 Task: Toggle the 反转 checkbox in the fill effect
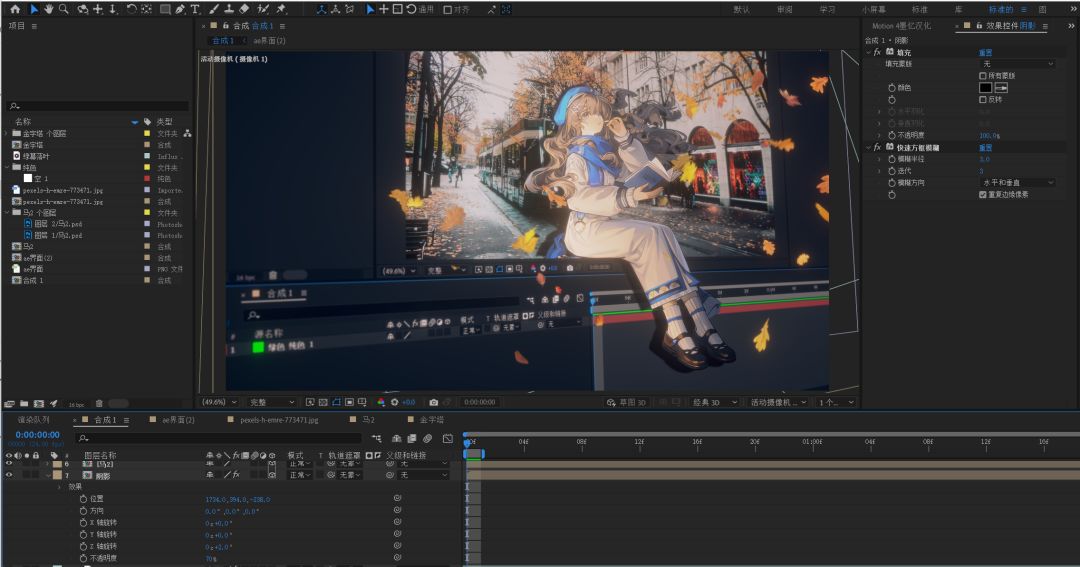pyautogui.click(x=982, y=99)
